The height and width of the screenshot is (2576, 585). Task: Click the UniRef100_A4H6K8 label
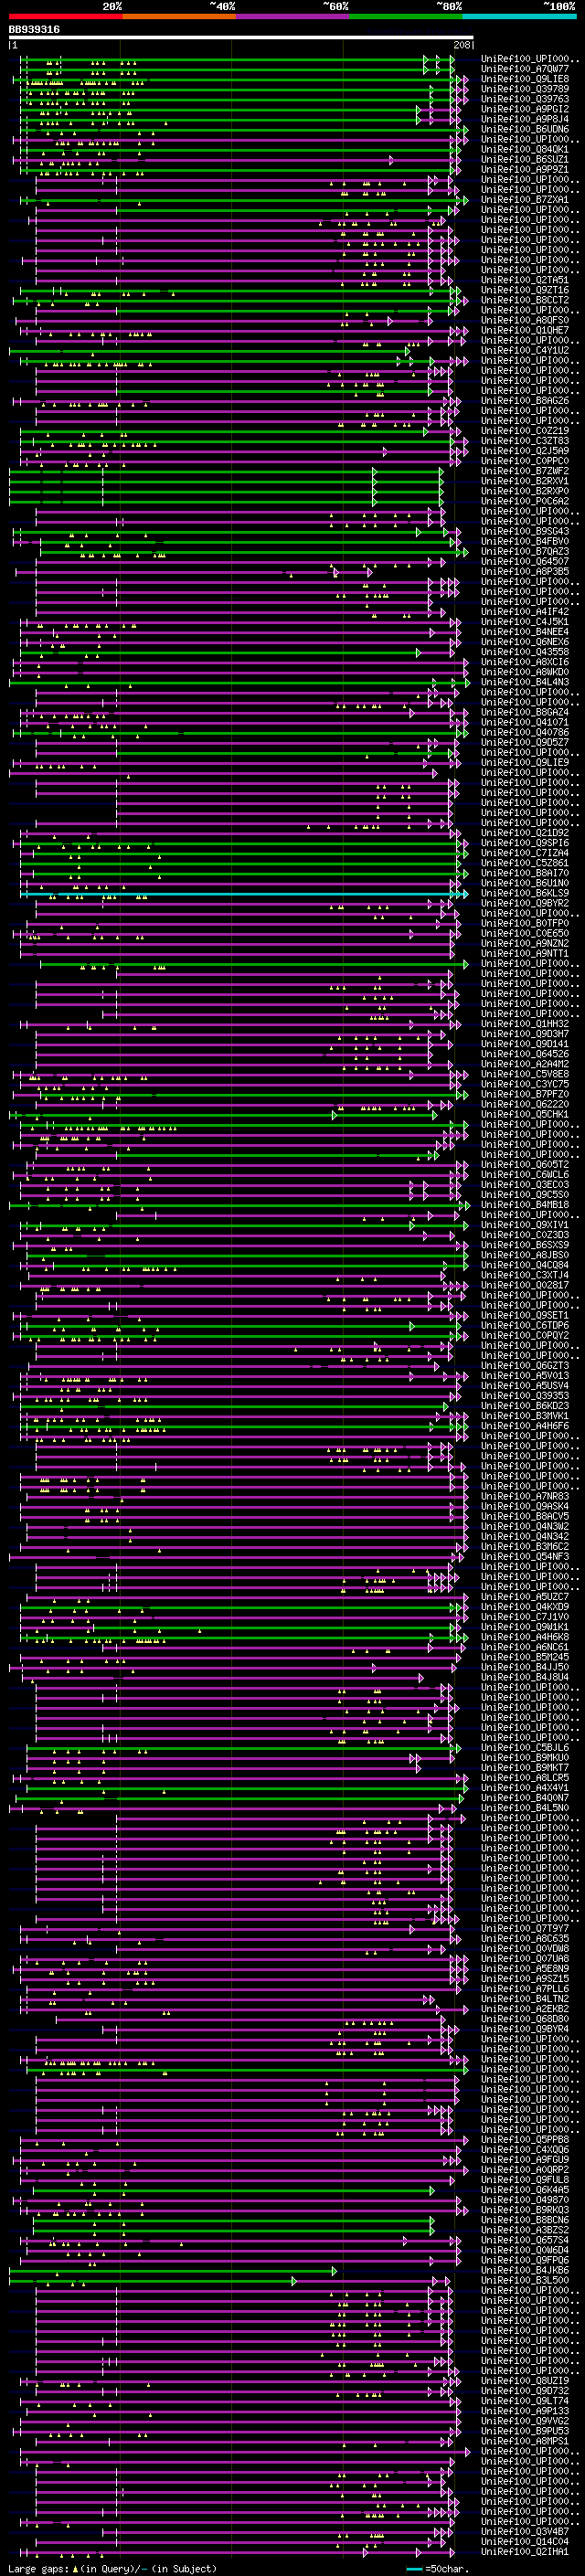coord(525,1637)
